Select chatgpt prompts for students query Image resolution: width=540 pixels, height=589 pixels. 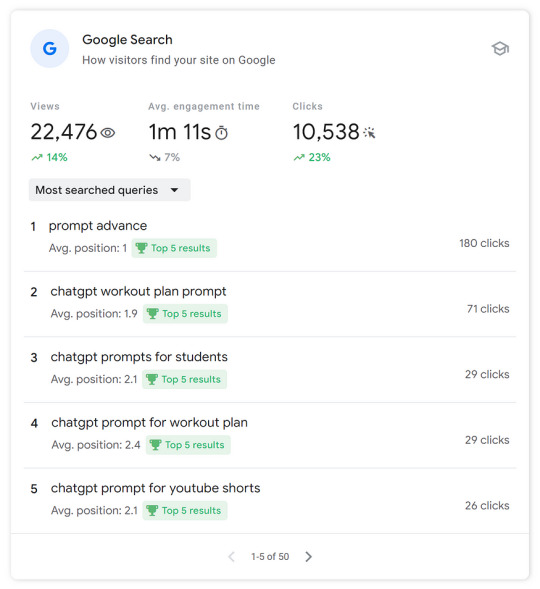pyautogui.click(x=139, y=357)
